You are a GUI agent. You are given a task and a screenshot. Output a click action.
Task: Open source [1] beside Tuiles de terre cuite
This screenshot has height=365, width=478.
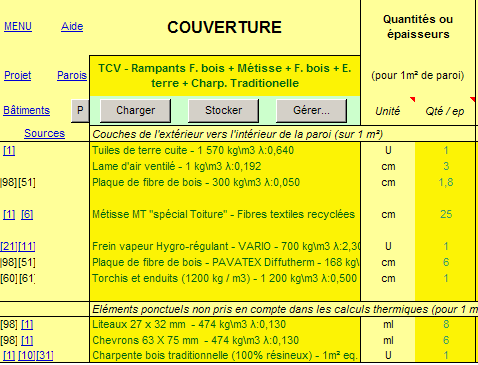[x=9, y=150]
